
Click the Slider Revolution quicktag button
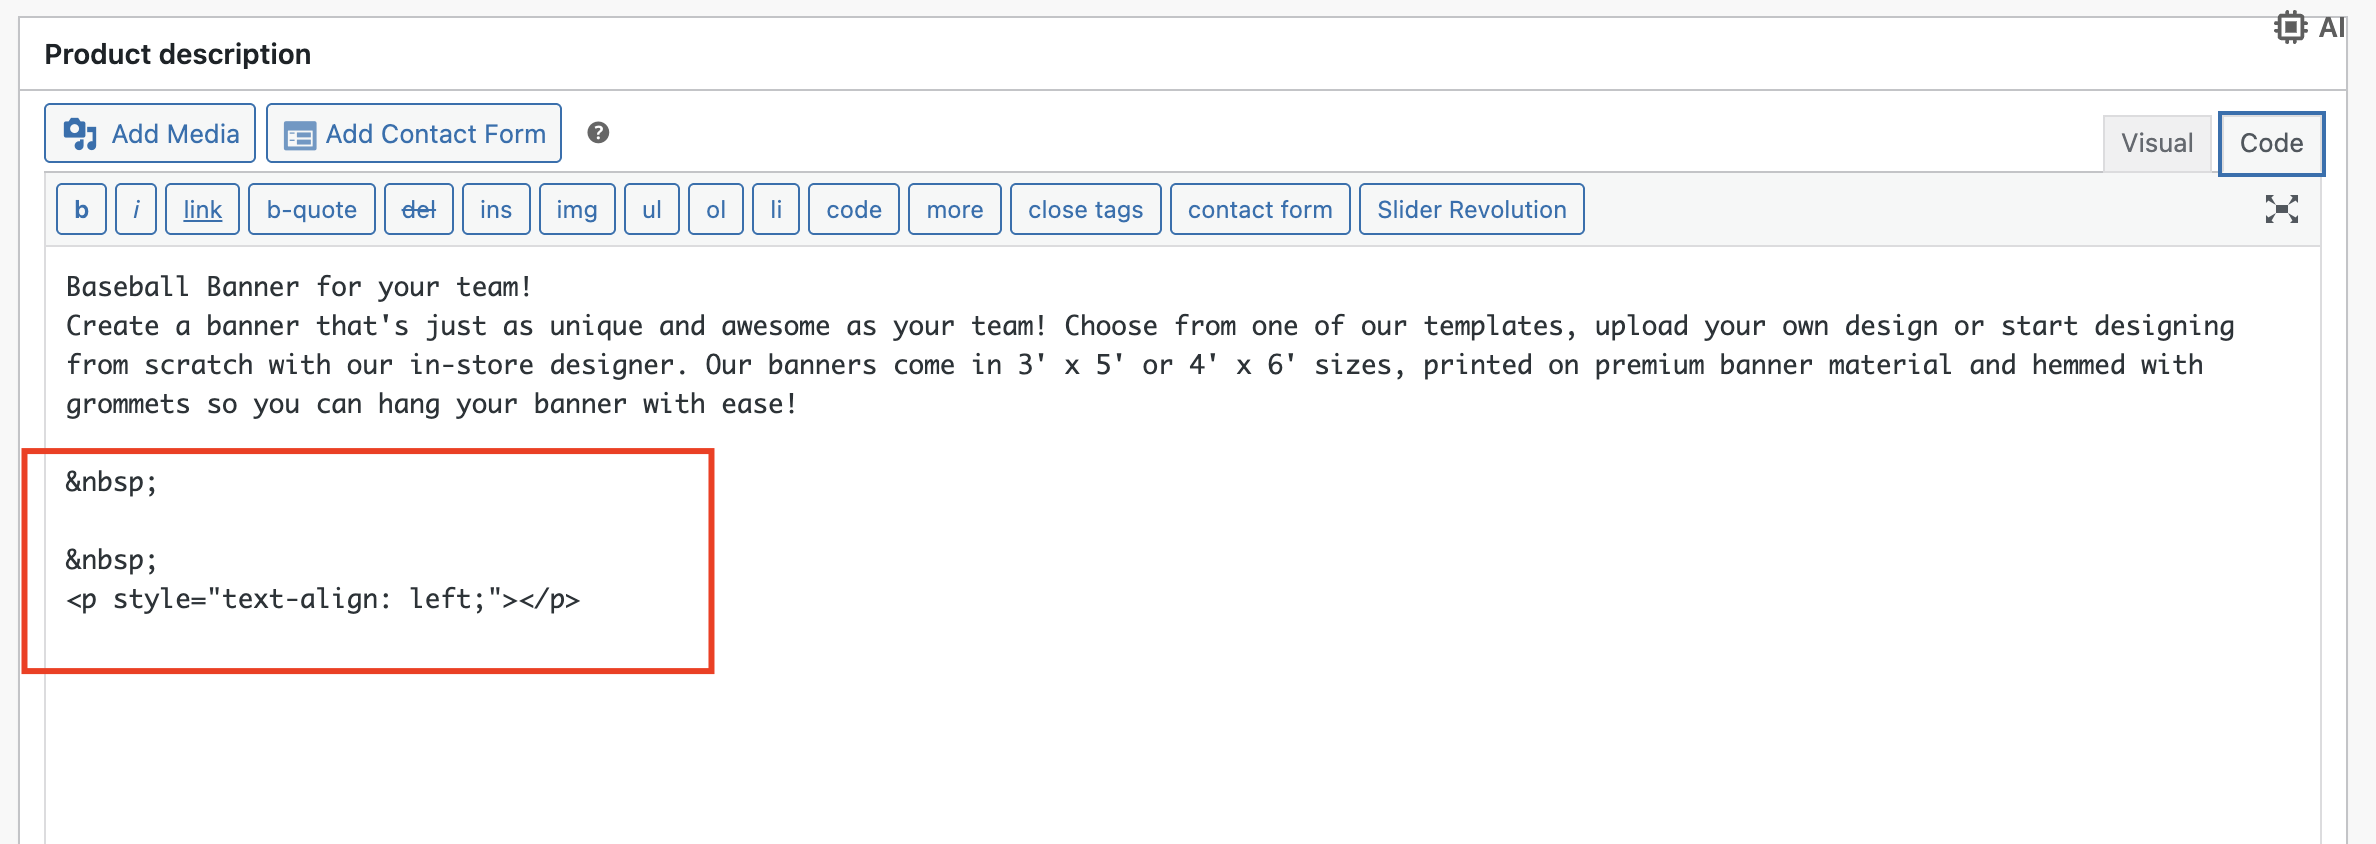1472,209
